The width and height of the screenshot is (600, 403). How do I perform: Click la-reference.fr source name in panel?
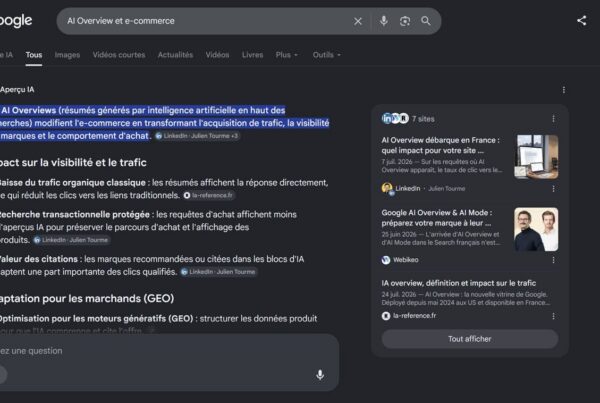click(x=414, y=316)
